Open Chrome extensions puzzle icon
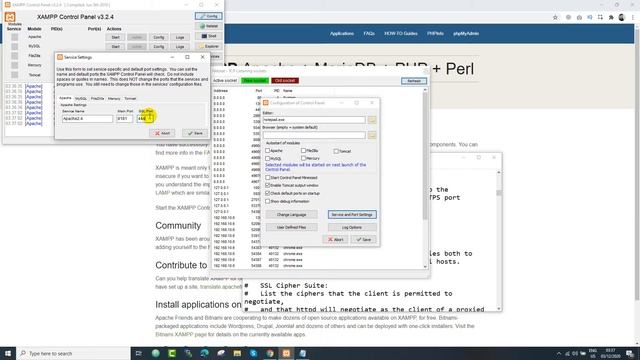 (611, 17)
